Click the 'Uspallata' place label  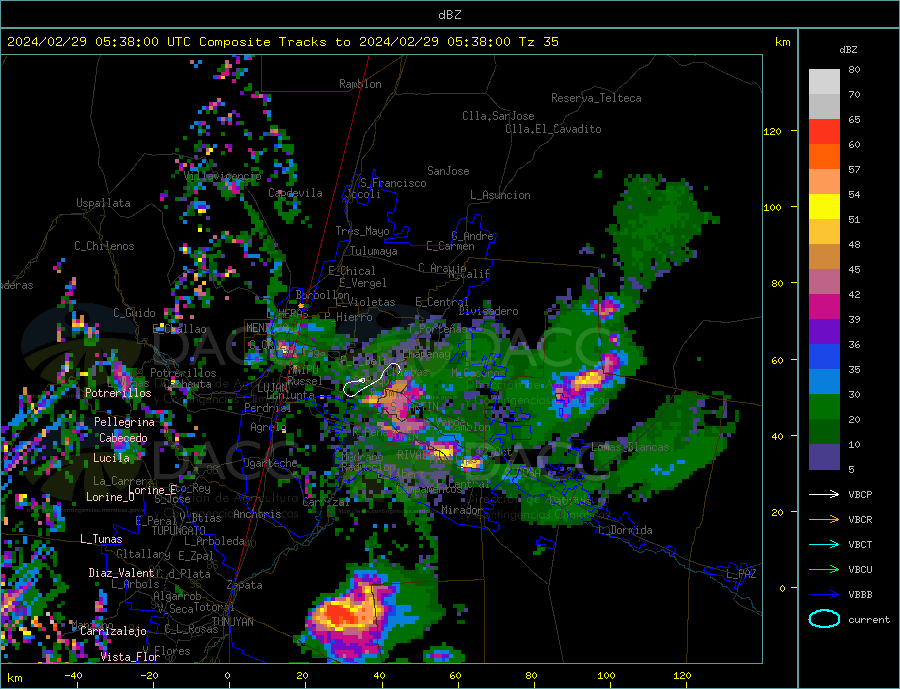(x=103, y=203)
